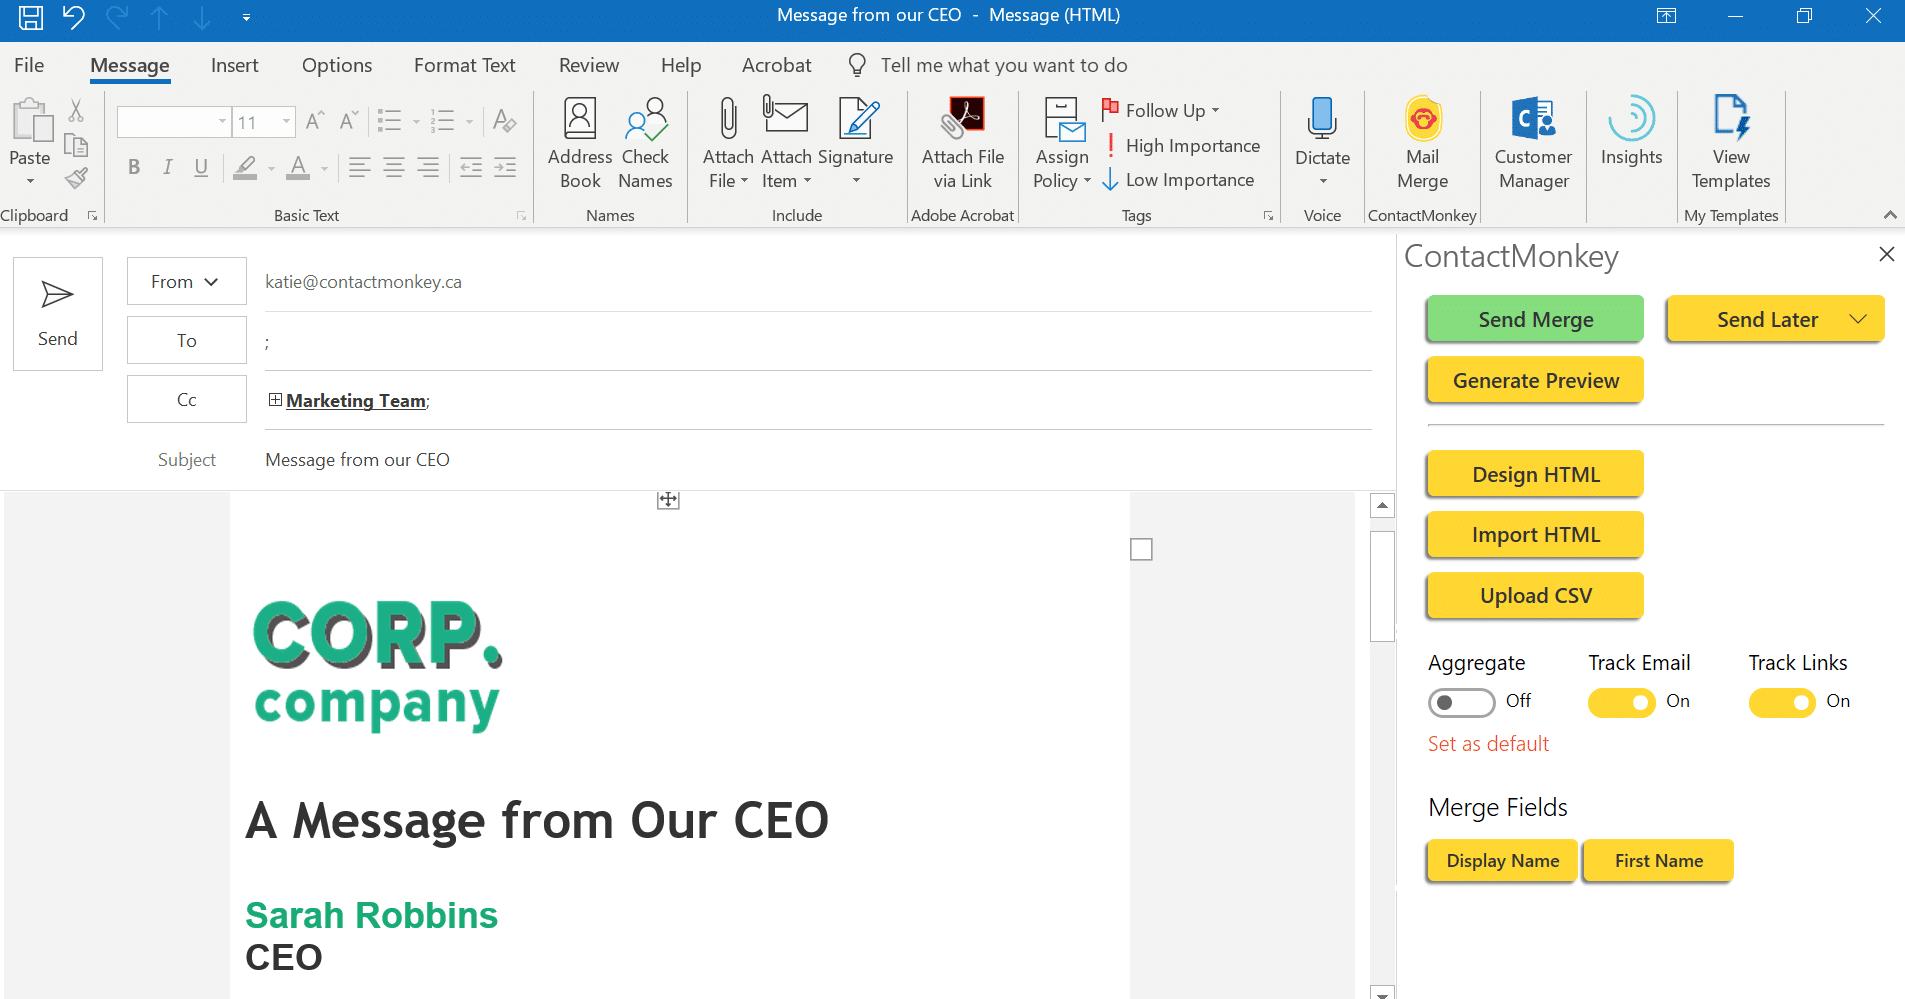
Task: Run Check Names
Action: coord(645,143)
